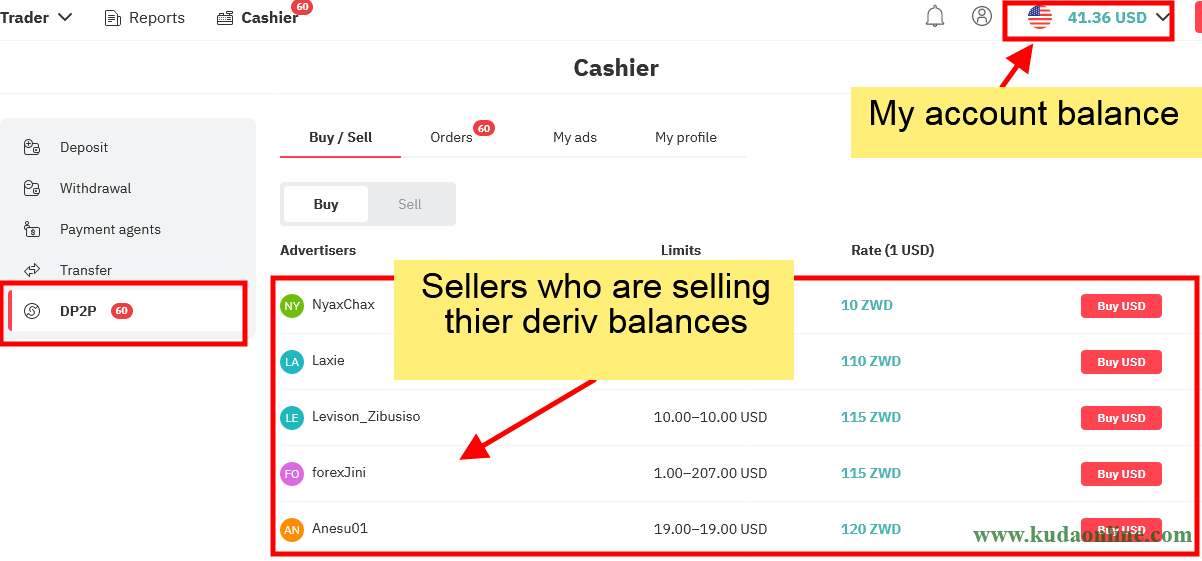Click the 60 badge beside DP2P
The height and width of the screenshot is (561, 1202).
tap(122, 311)
